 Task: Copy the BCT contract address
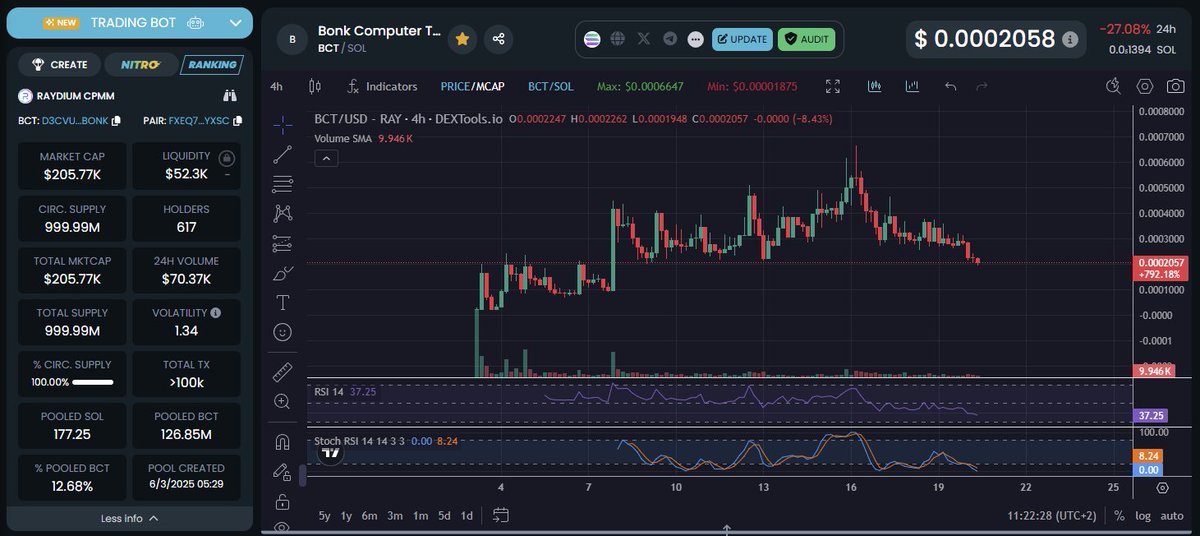[x=116, y=121]
